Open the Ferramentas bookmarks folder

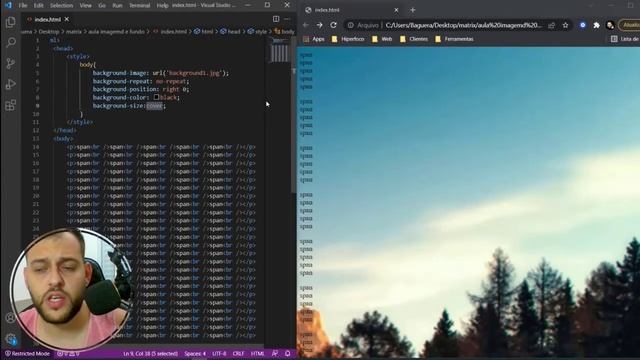(x=454, y=39)
